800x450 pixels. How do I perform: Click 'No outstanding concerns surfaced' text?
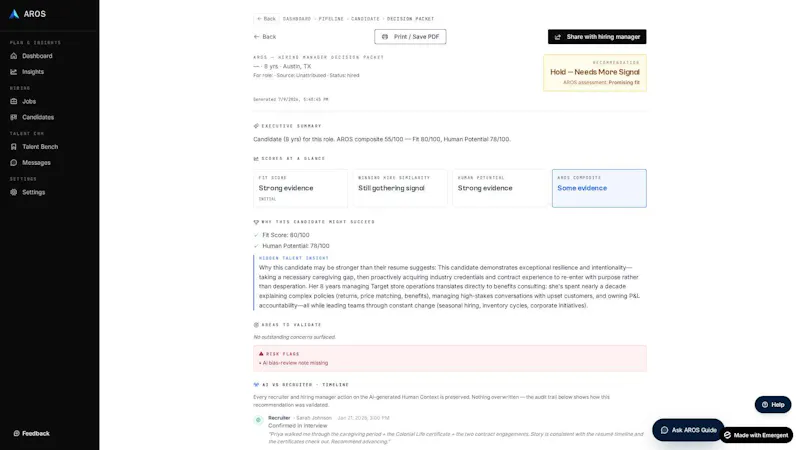point(294,337)
